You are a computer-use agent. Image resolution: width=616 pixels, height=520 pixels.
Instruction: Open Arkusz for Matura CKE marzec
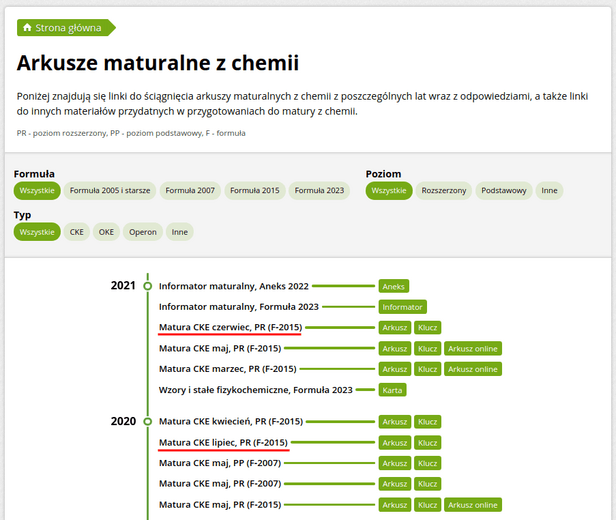(x=395, y=369)
